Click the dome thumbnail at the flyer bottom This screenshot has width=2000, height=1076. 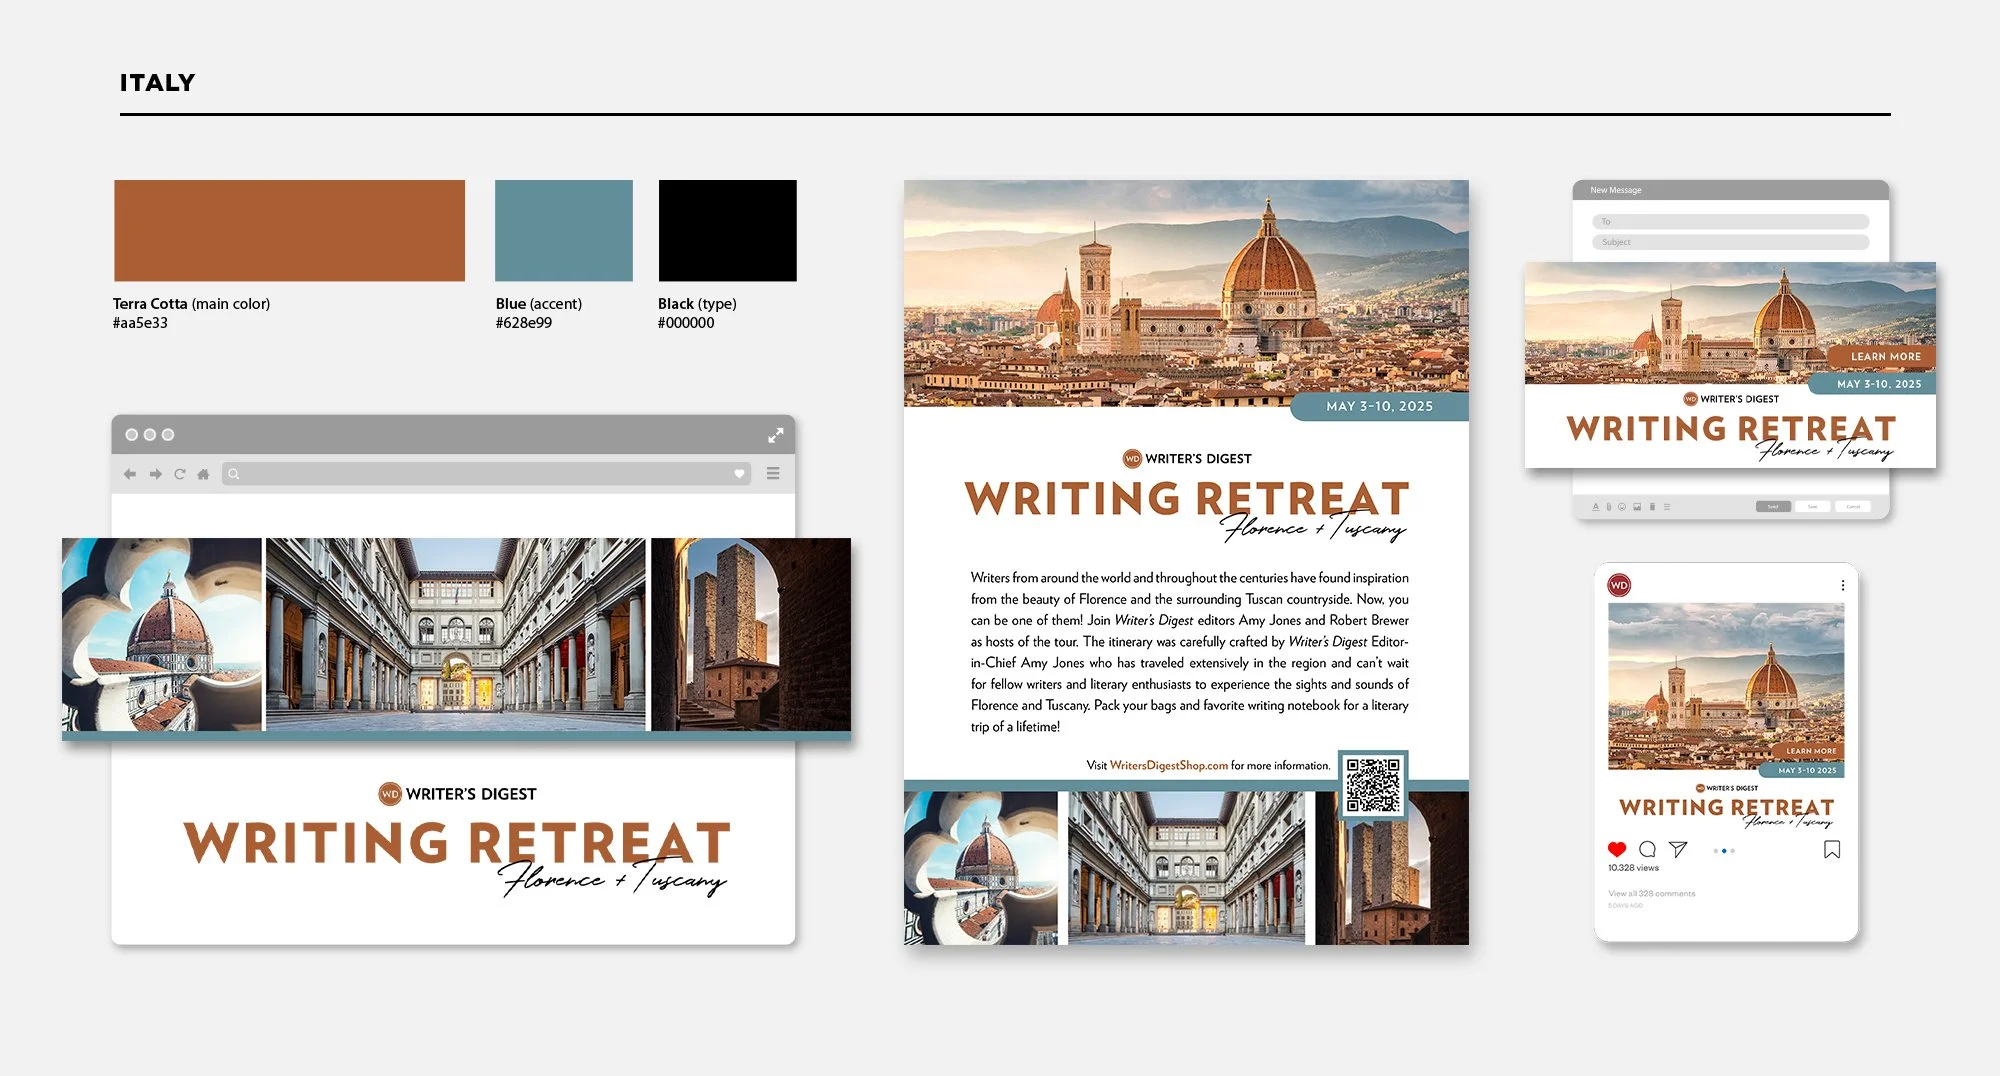pos(981,868)
